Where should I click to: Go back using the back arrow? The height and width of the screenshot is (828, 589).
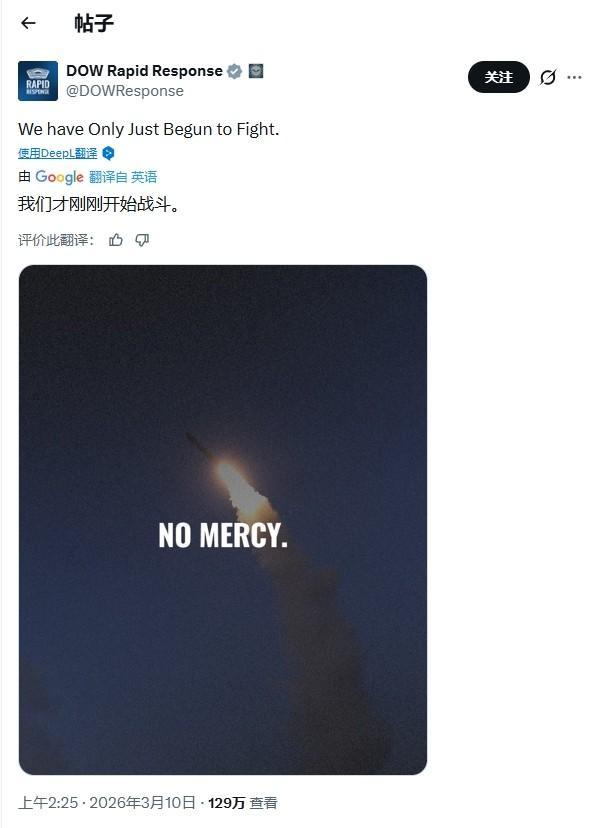(25, 24)
